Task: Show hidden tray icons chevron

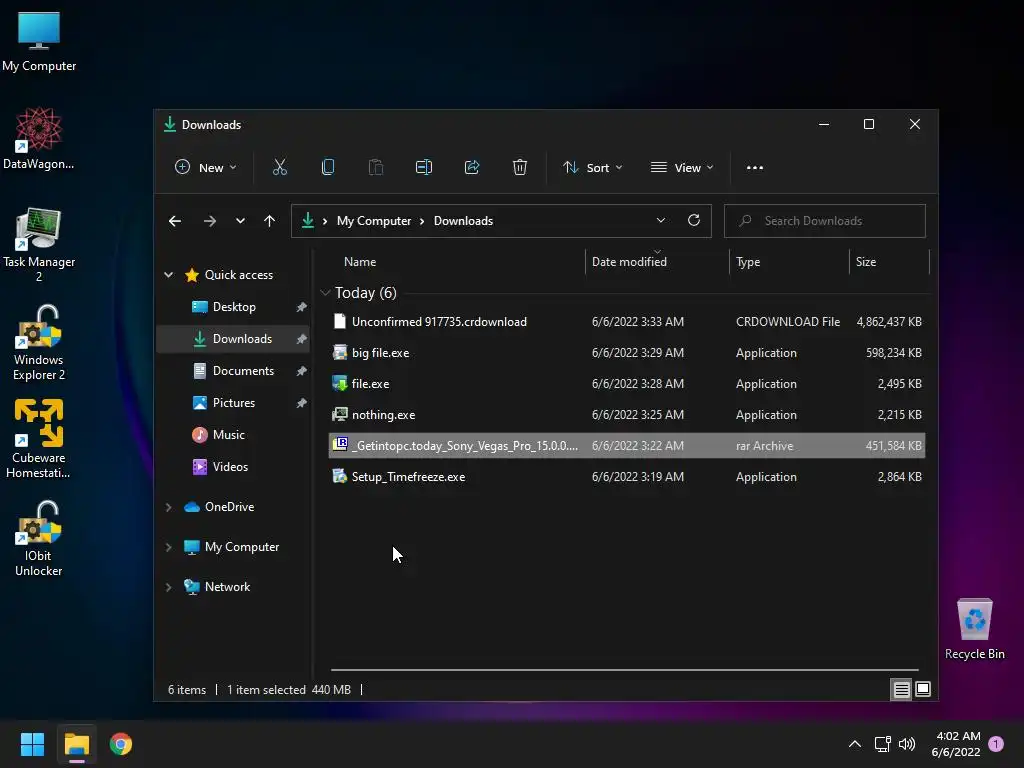Action: pyautogui.click(x=854, y=744)
